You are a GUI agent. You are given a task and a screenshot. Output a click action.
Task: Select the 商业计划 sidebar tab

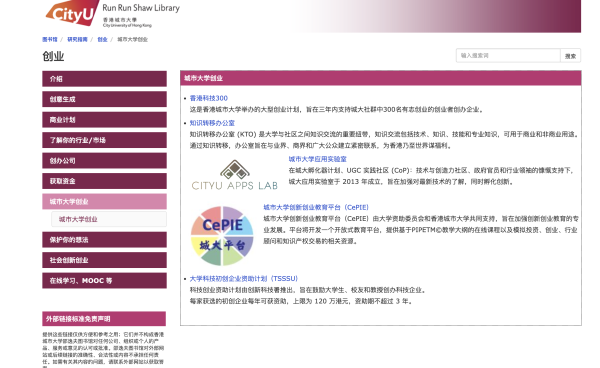[104, 120]
